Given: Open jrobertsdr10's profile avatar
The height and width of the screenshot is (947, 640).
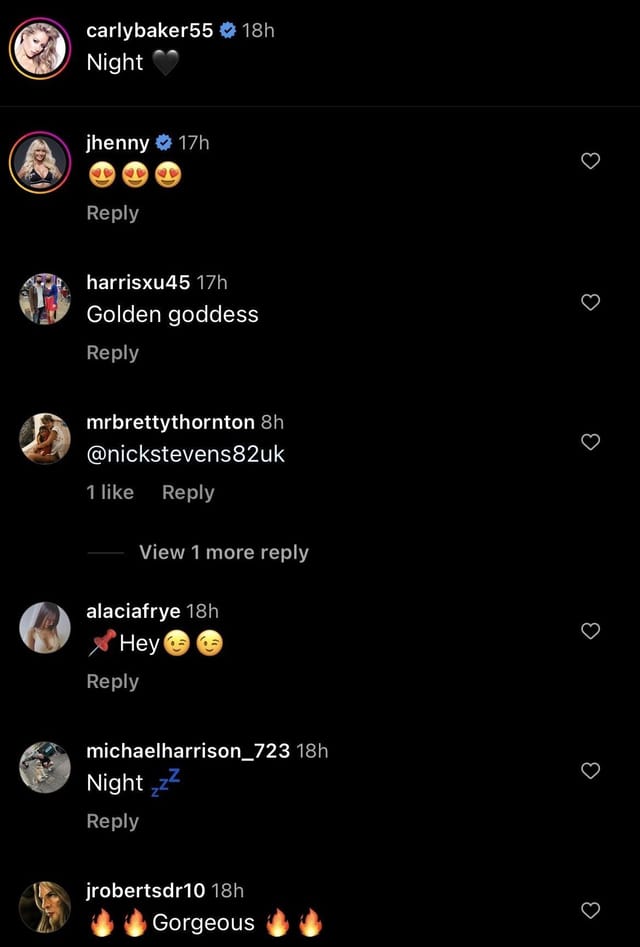Looking at the screenshot, I should pyautogui.click(x=45, y=907).
